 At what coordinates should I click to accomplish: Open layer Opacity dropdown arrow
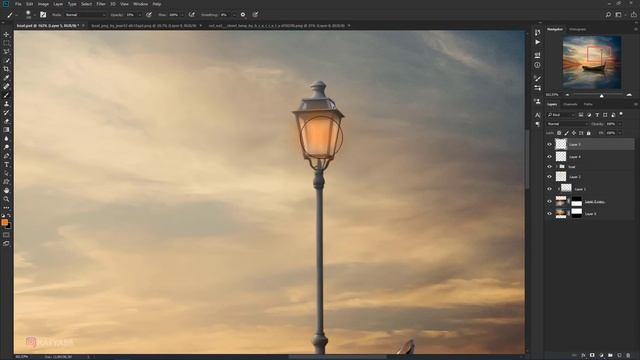620,124
